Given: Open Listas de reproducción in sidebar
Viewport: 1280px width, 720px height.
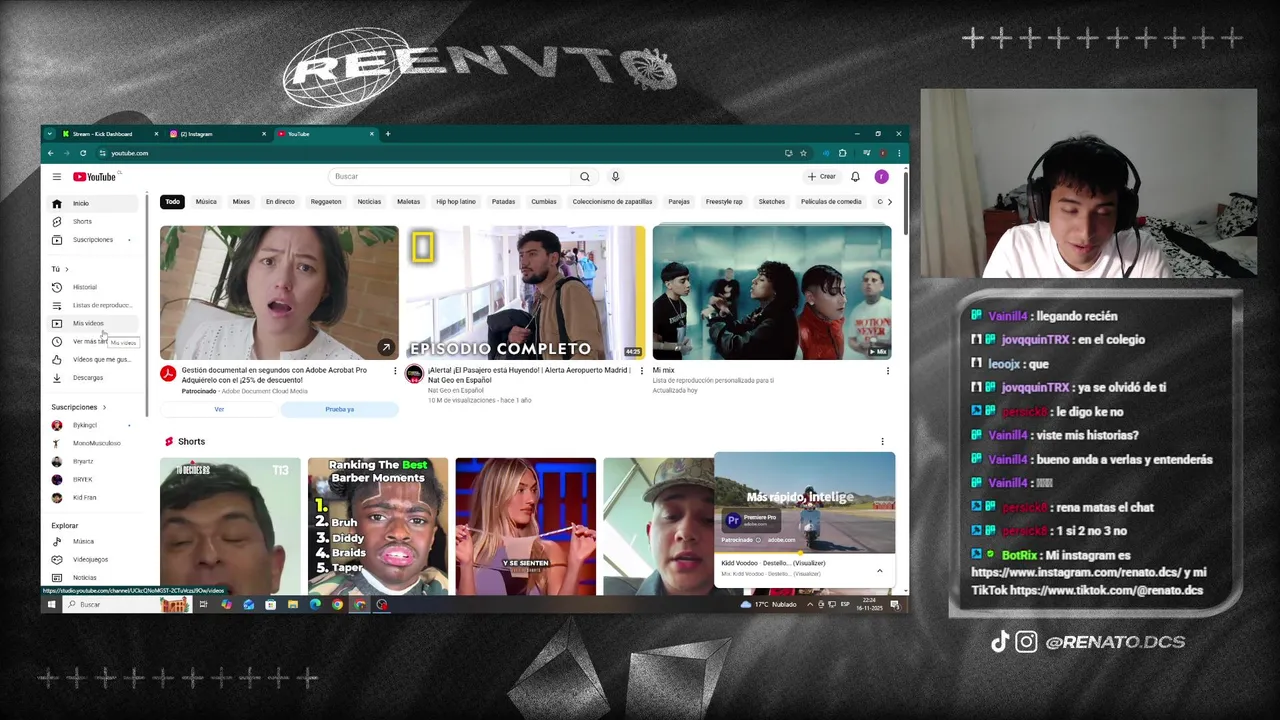Looking at the screenshot, I should coord(93,306).
